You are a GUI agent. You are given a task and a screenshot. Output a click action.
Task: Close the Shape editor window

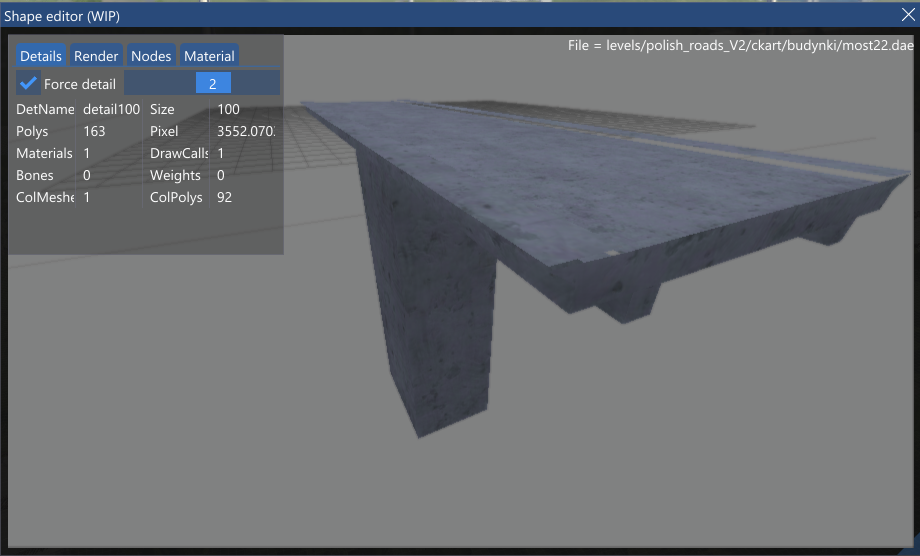[907, 15]
